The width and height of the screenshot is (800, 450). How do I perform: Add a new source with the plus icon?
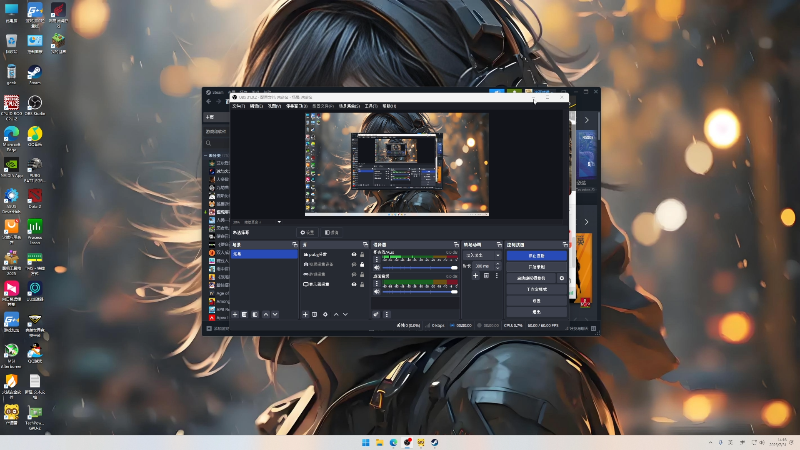tap(305, 314)
